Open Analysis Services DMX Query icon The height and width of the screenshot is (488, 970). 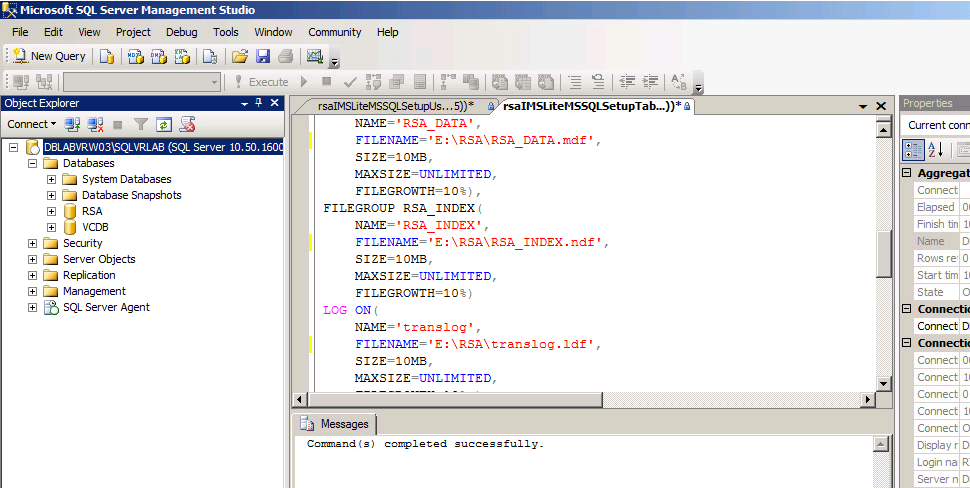[158, 56]
